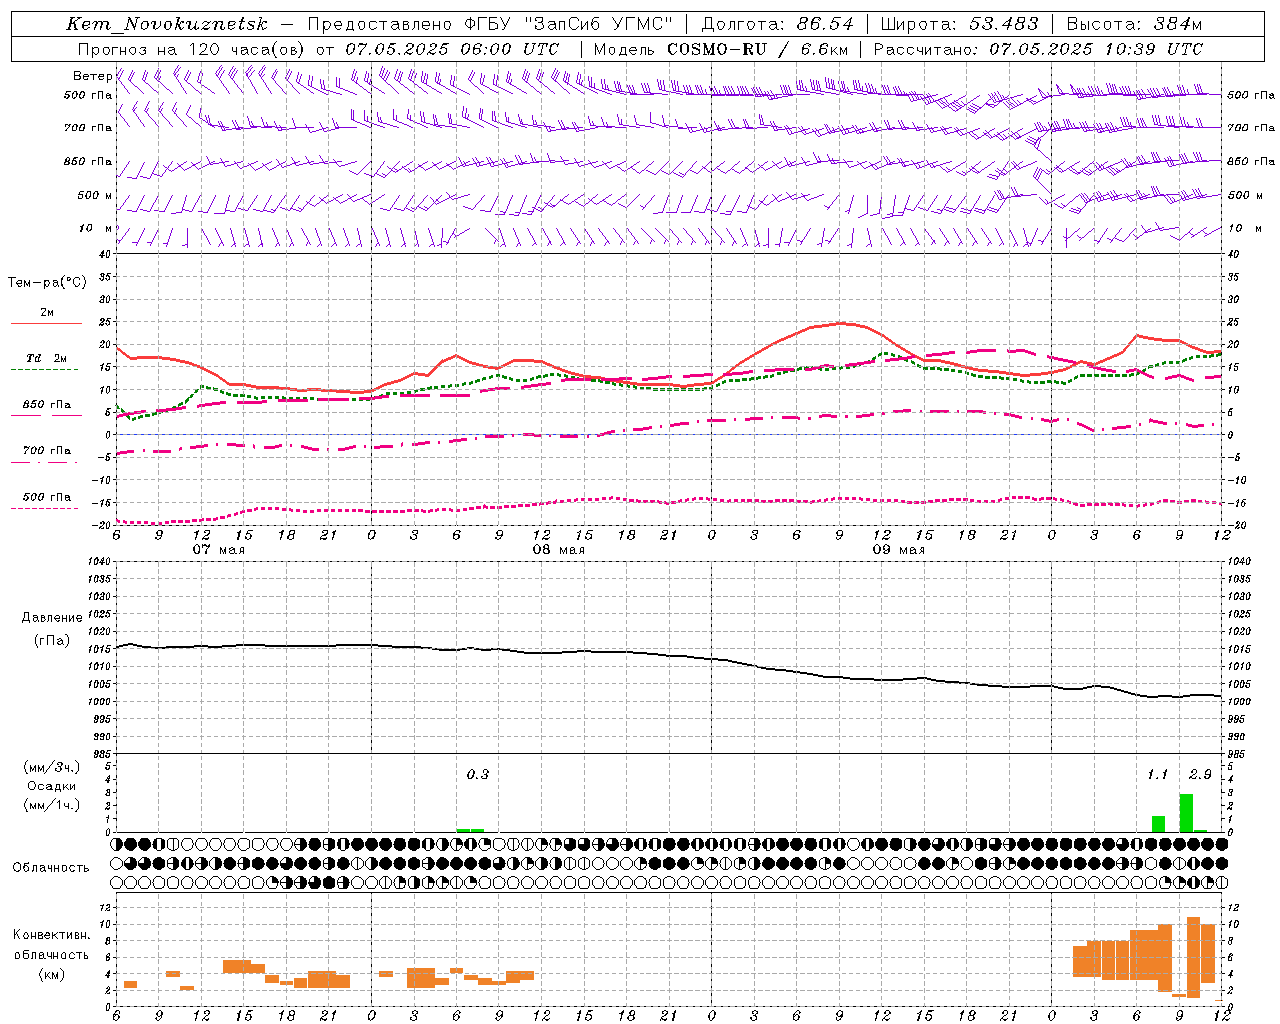
Task: Select the 'Высота: 384м' header value
Action: [1134, 24]
